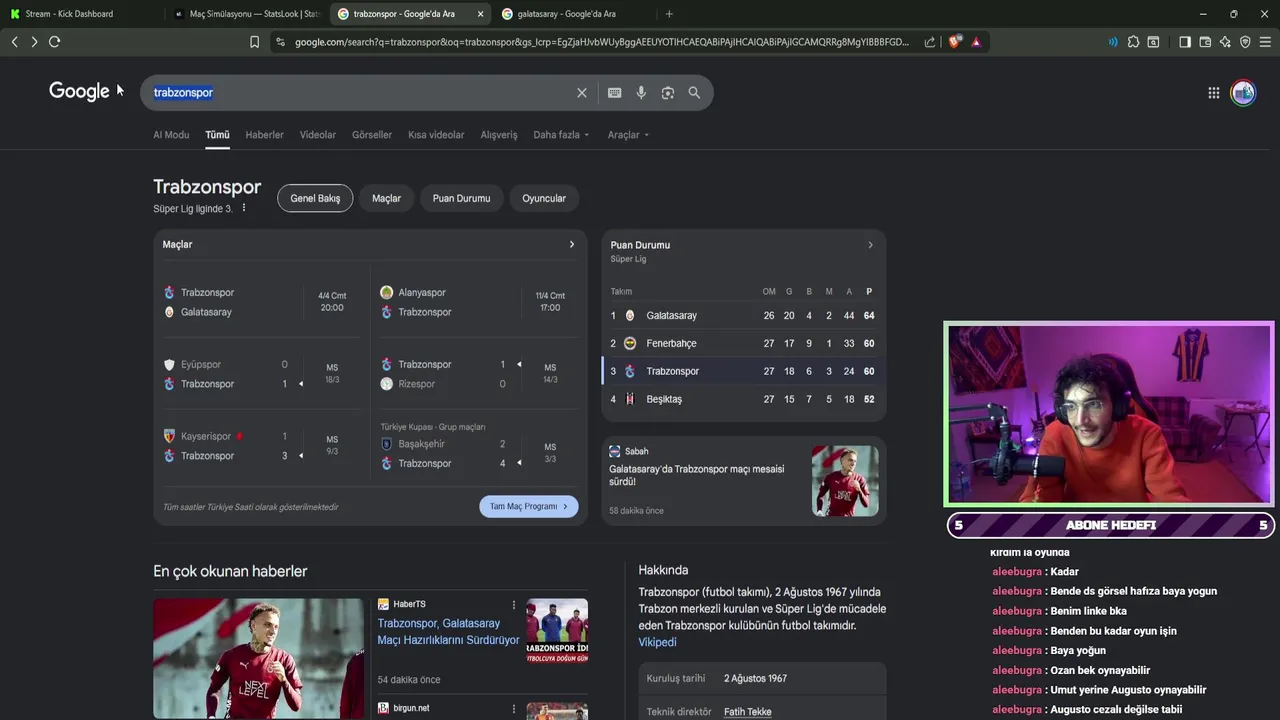
Task: Share this page via the address bar share icon
Action: pyautogui.click(x=930, y=42)
